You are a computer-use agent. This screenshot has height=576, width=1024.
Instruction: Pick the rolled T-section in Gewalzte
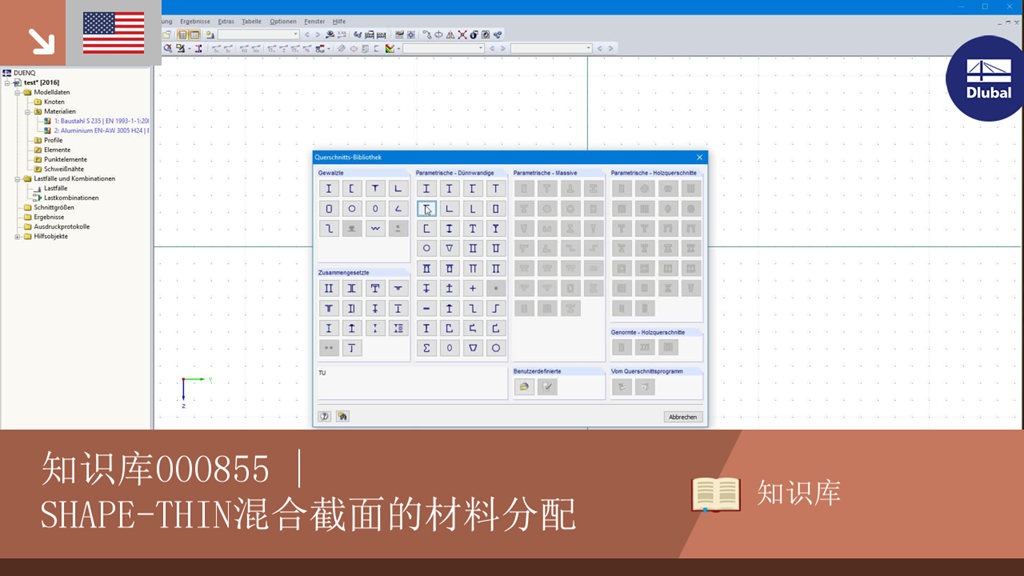point(375,189)
